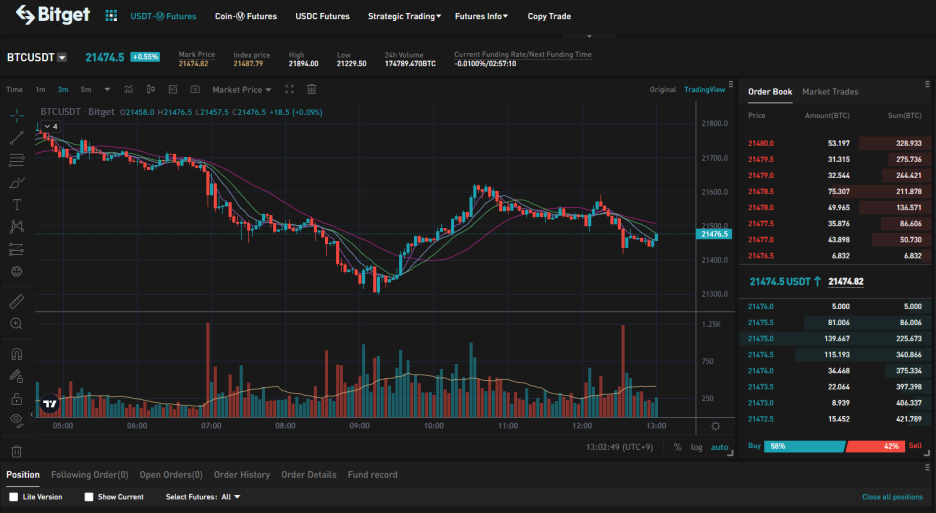The height and width of the screenshot is (513, 936).
Task: Click the Sell 42% ratio bar
Action: tap(875, 446)
